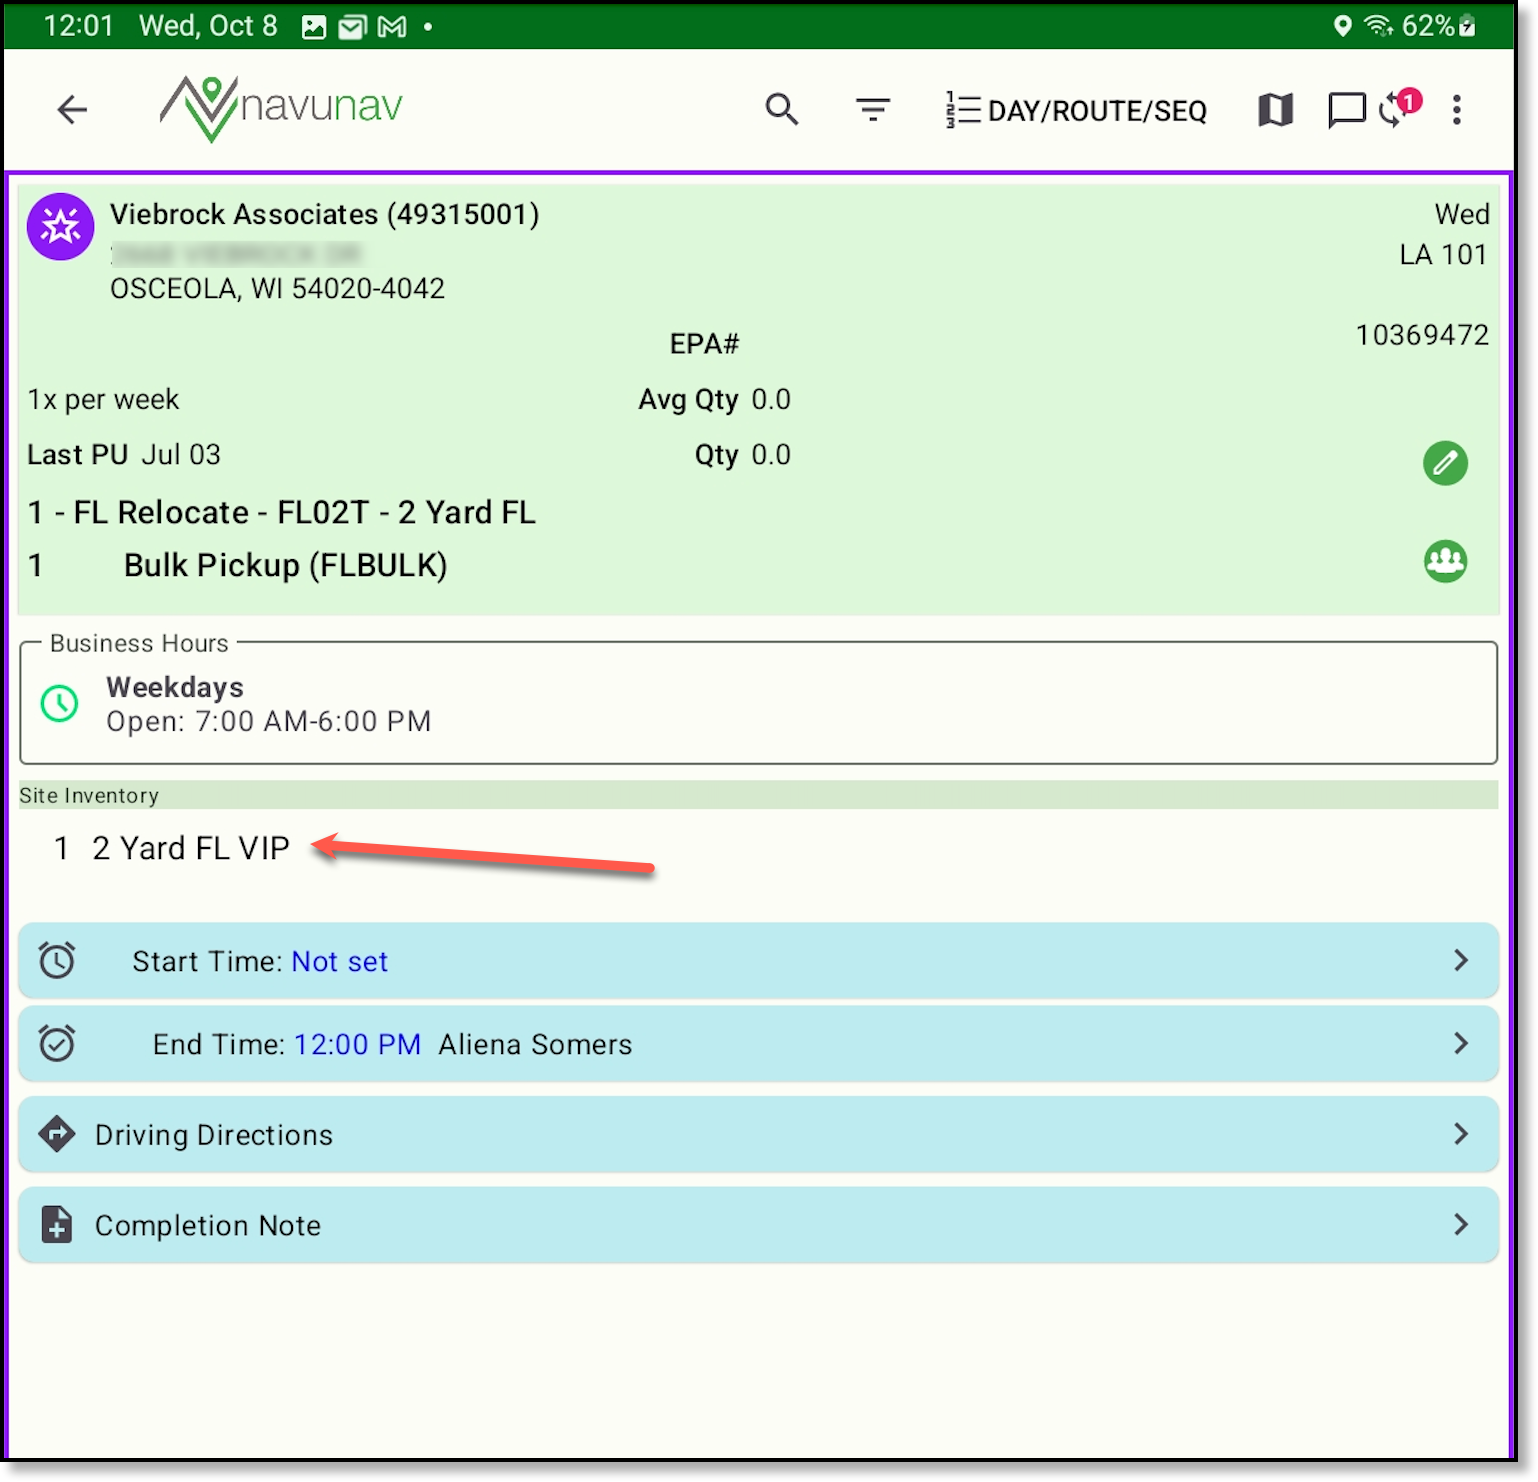Expand Completion Note chevron
1538x1482 pixels.
[1461, 1224]
